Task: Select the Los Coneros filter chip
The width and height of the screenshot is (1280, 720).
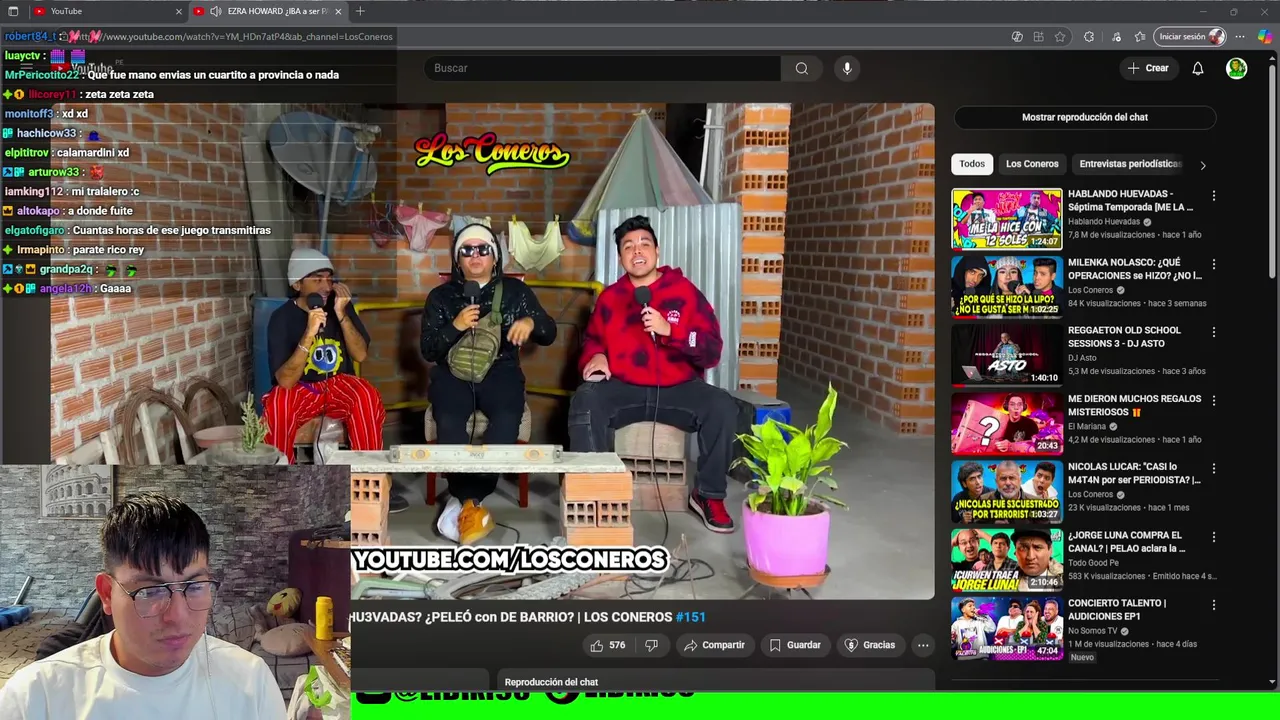Action: tap(1032, 164)
